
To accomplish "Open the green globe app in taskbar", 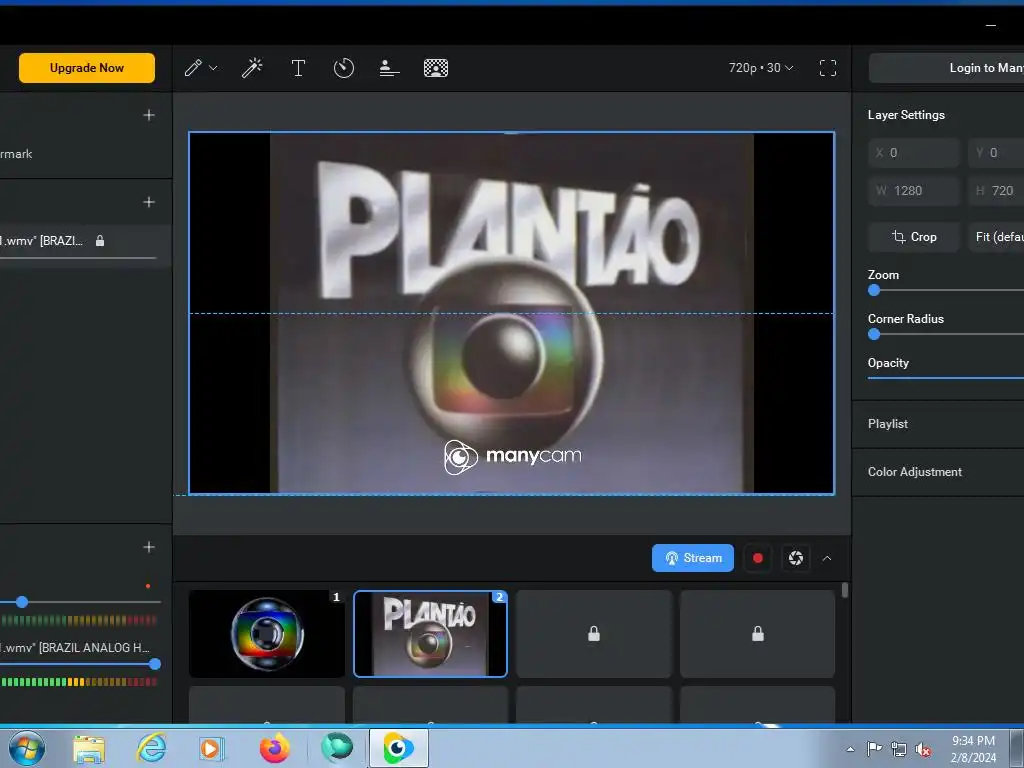I will tap(337, 748).
